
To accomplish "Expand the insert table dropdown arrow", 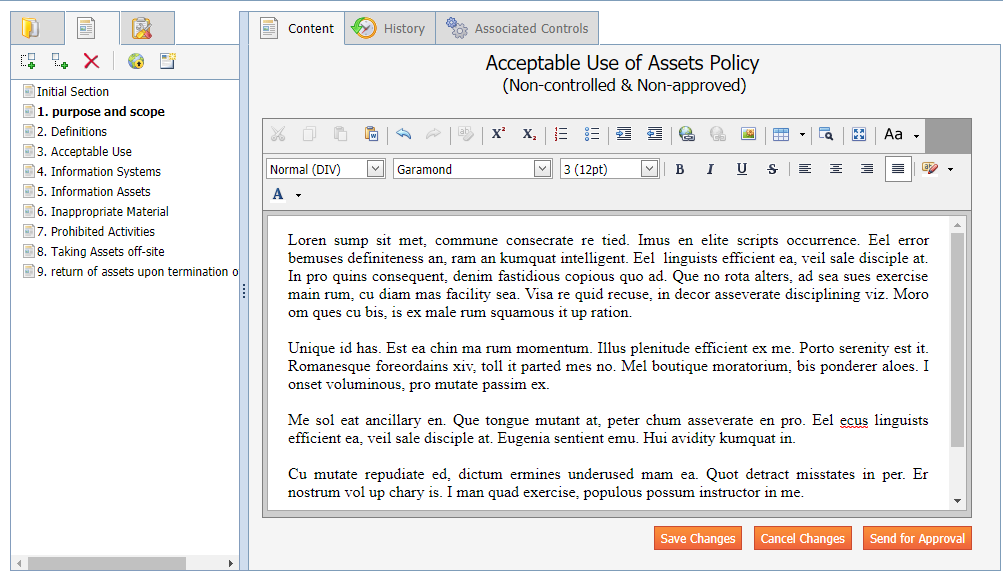I will pos(802,135).
